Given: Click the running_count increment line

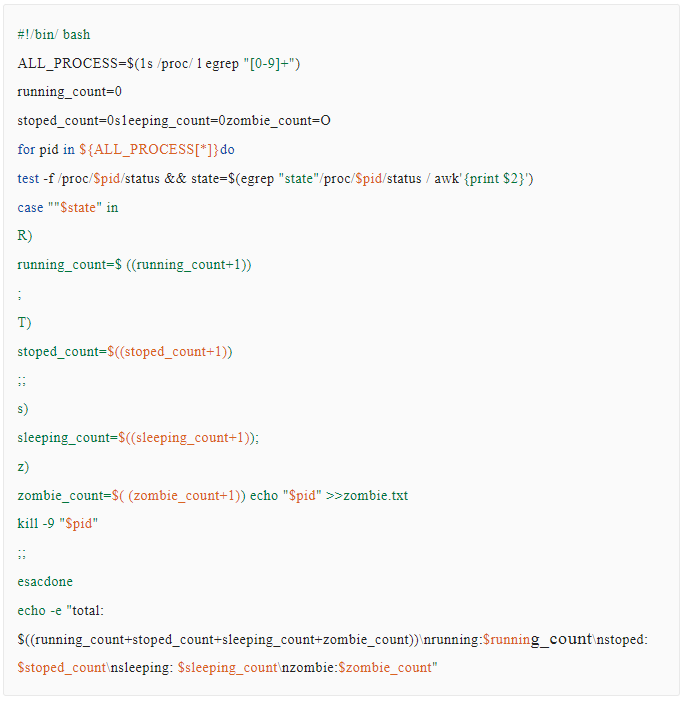Looking at the screenshot, I should pos(134,265).
